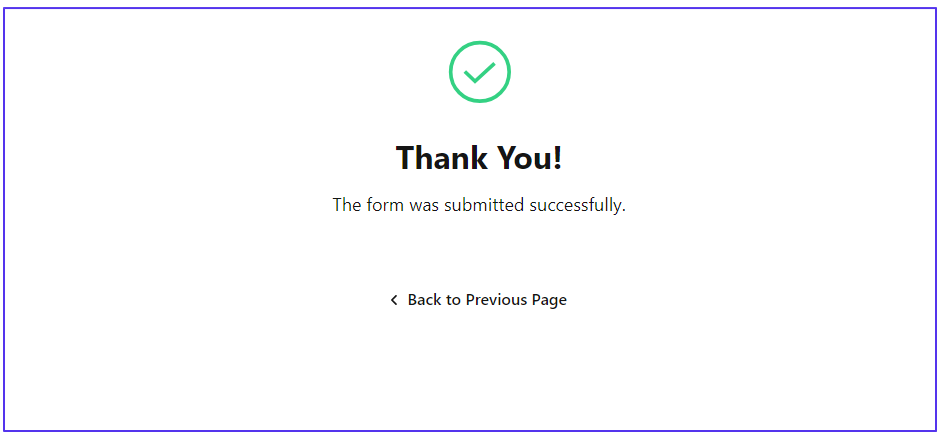Click the green success checkmark icon

coord(480,72)
